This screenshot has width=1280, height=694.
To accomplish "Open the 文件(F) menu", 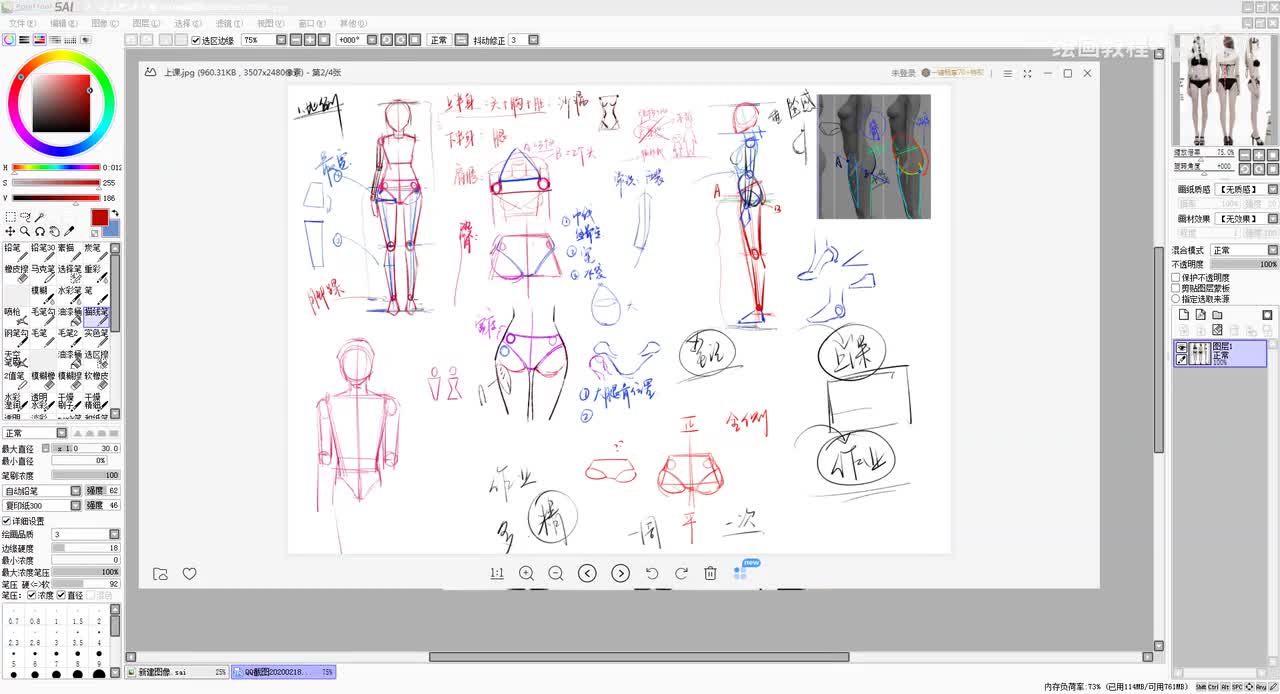I will coord(22,23).
